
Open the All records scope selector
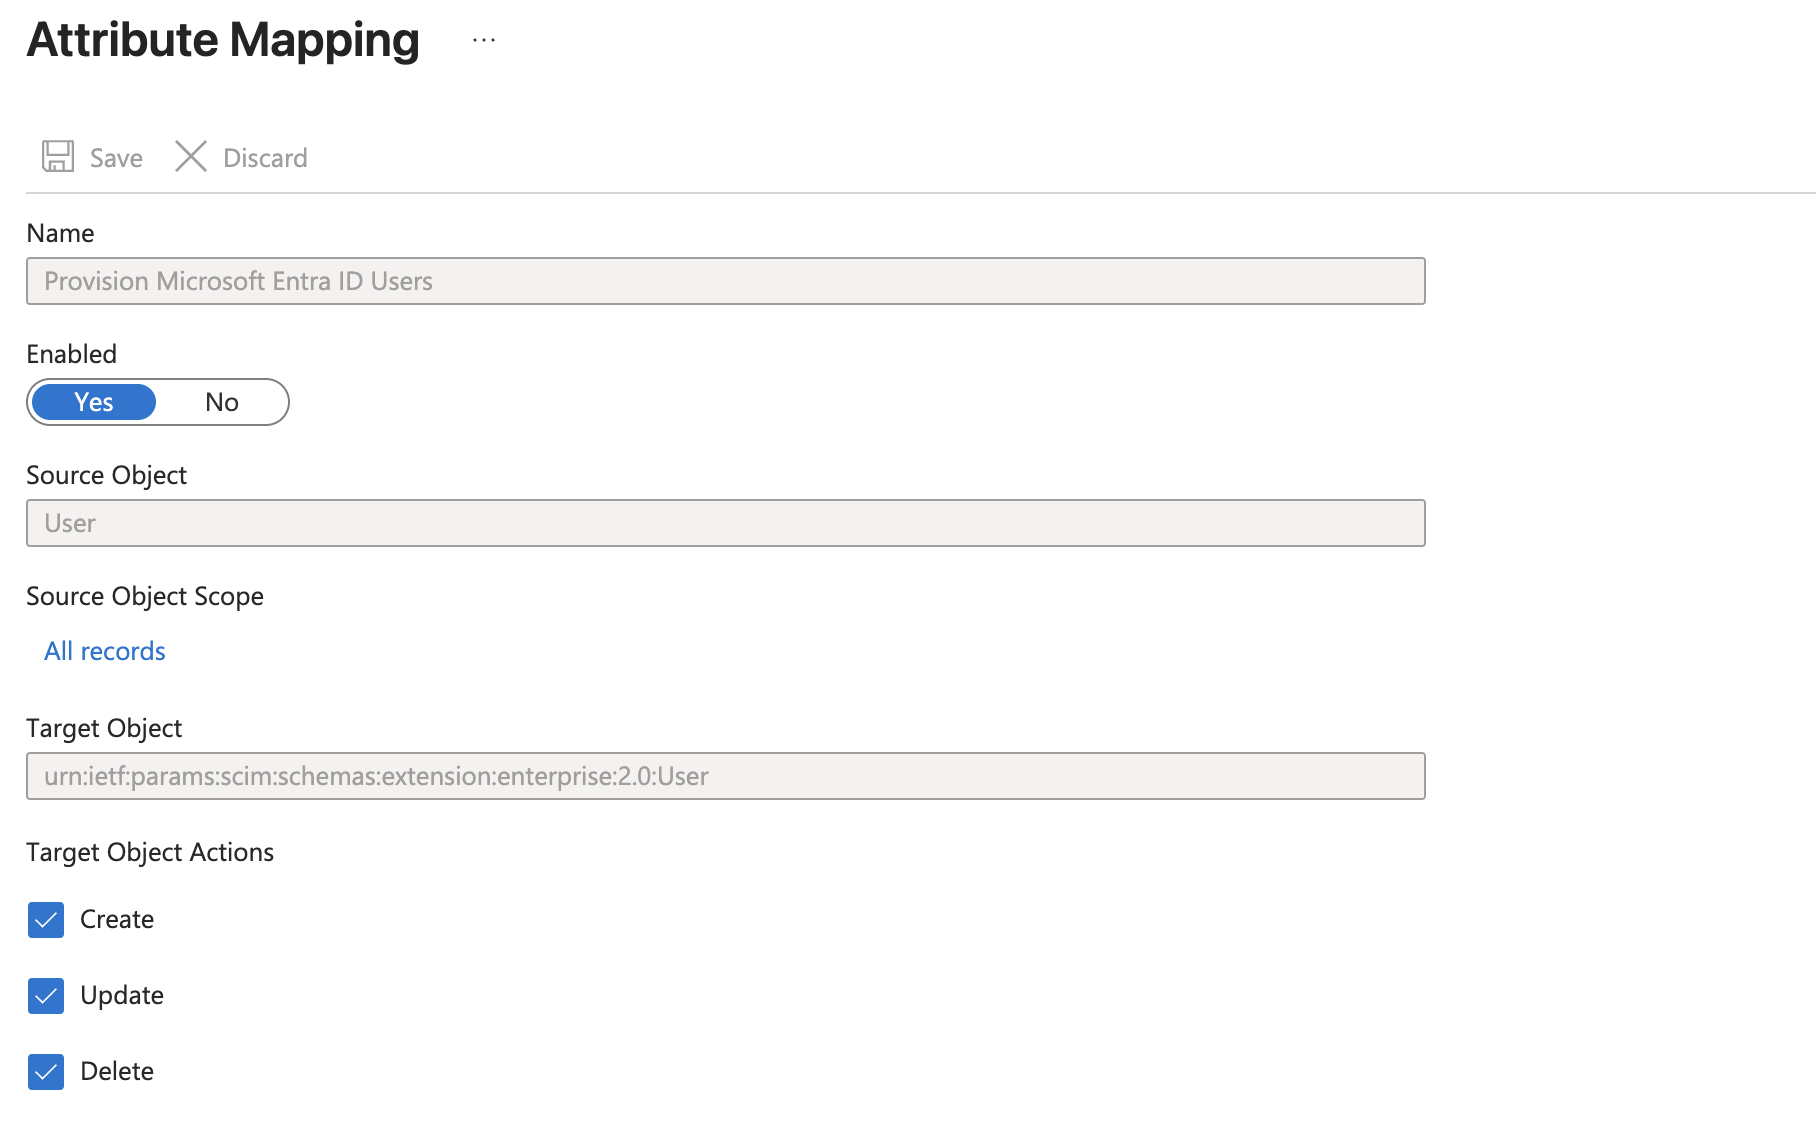[104, 651]
